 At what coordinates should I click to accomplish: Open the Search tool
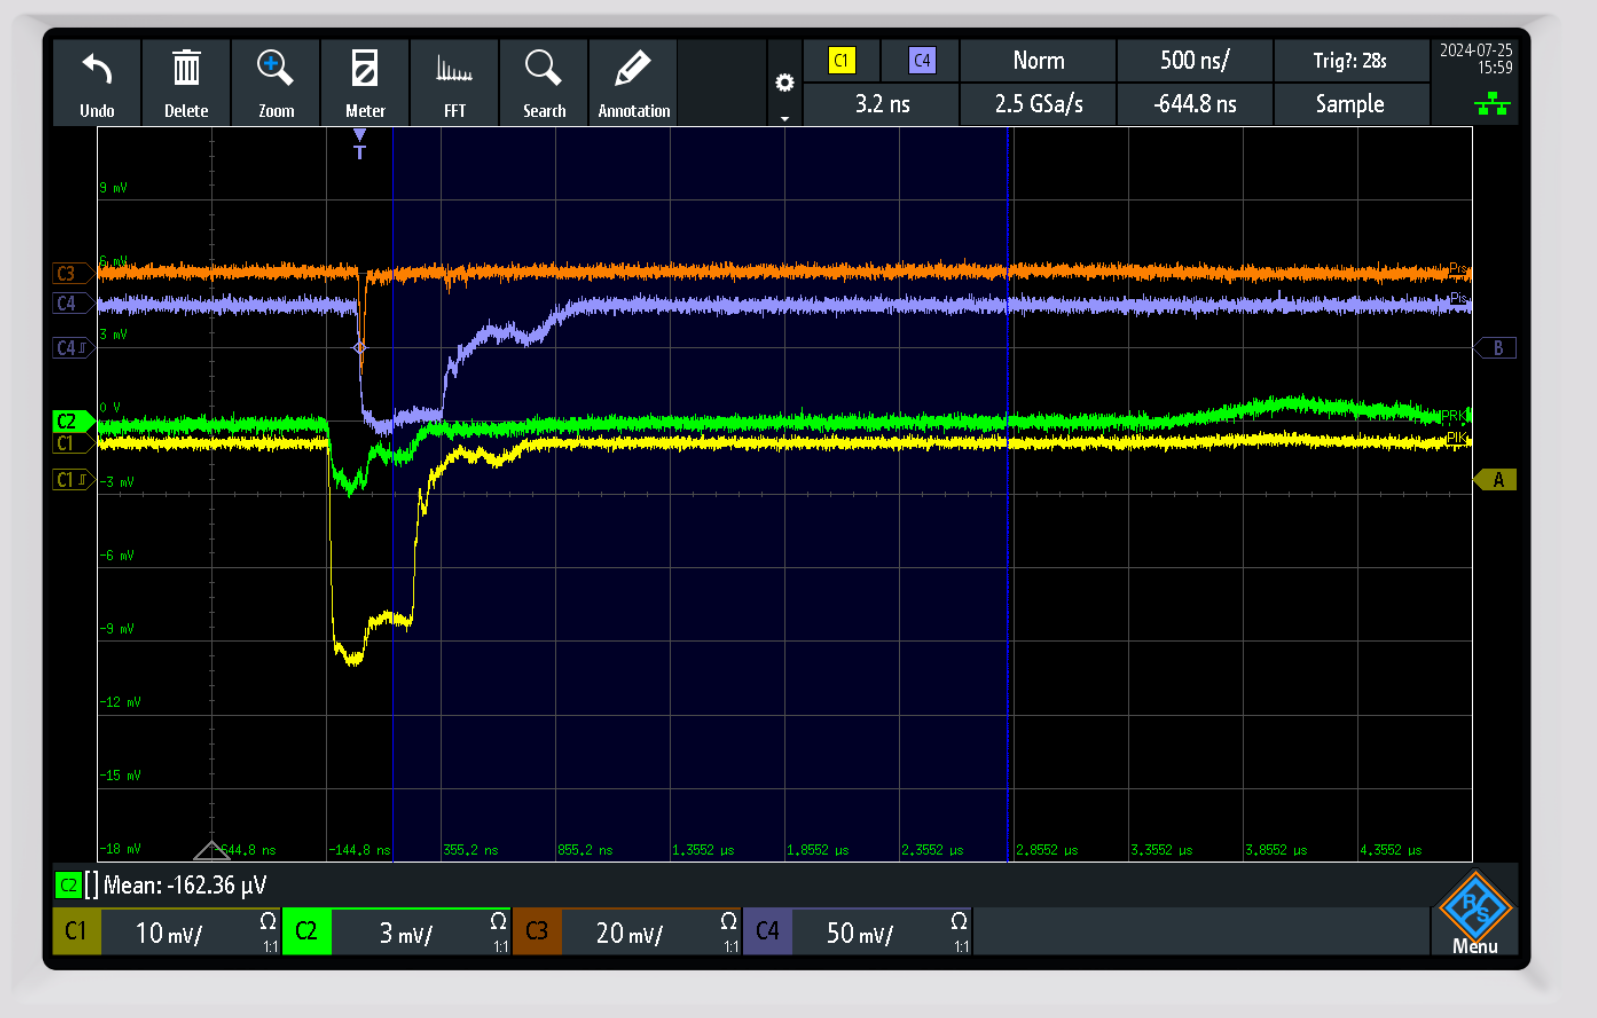click(543, 70)
